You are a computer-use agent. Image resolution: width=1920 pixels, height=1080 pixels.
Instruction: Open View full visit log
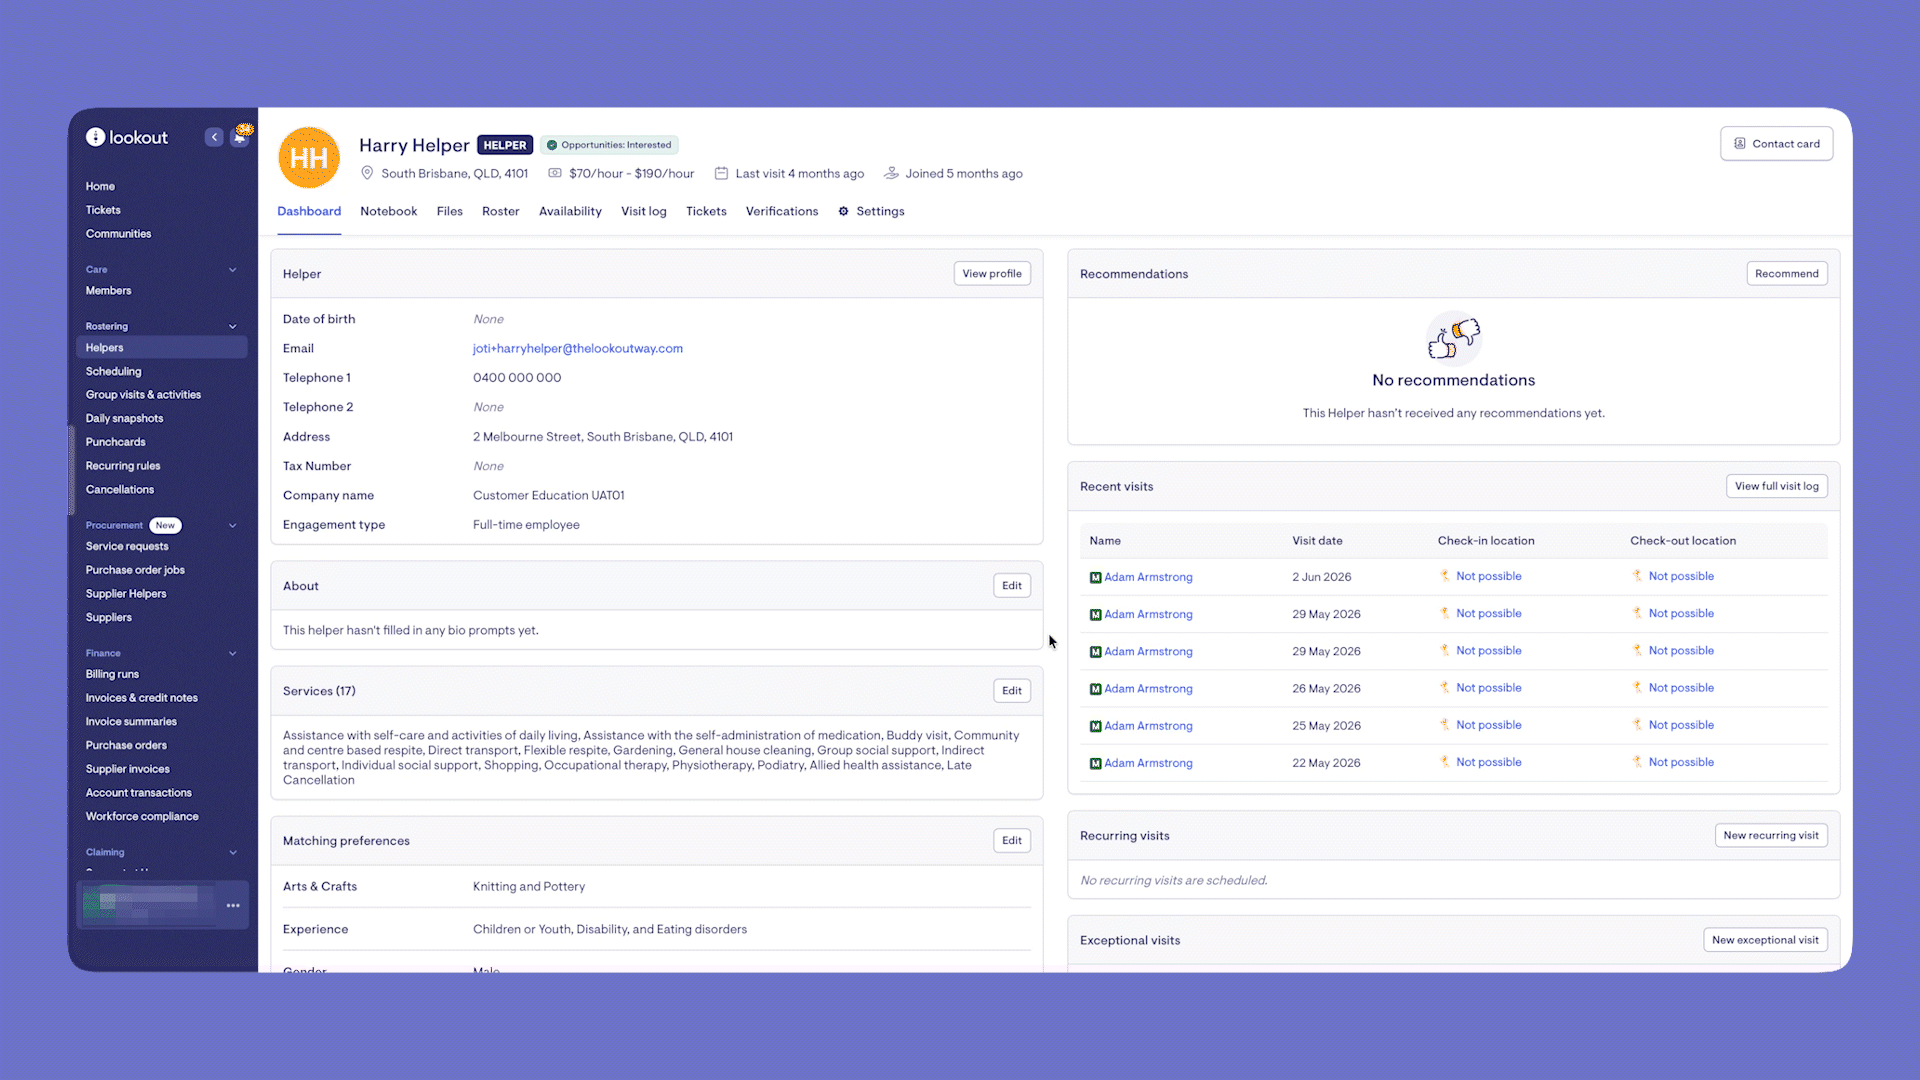click(x=1776, y=486)
